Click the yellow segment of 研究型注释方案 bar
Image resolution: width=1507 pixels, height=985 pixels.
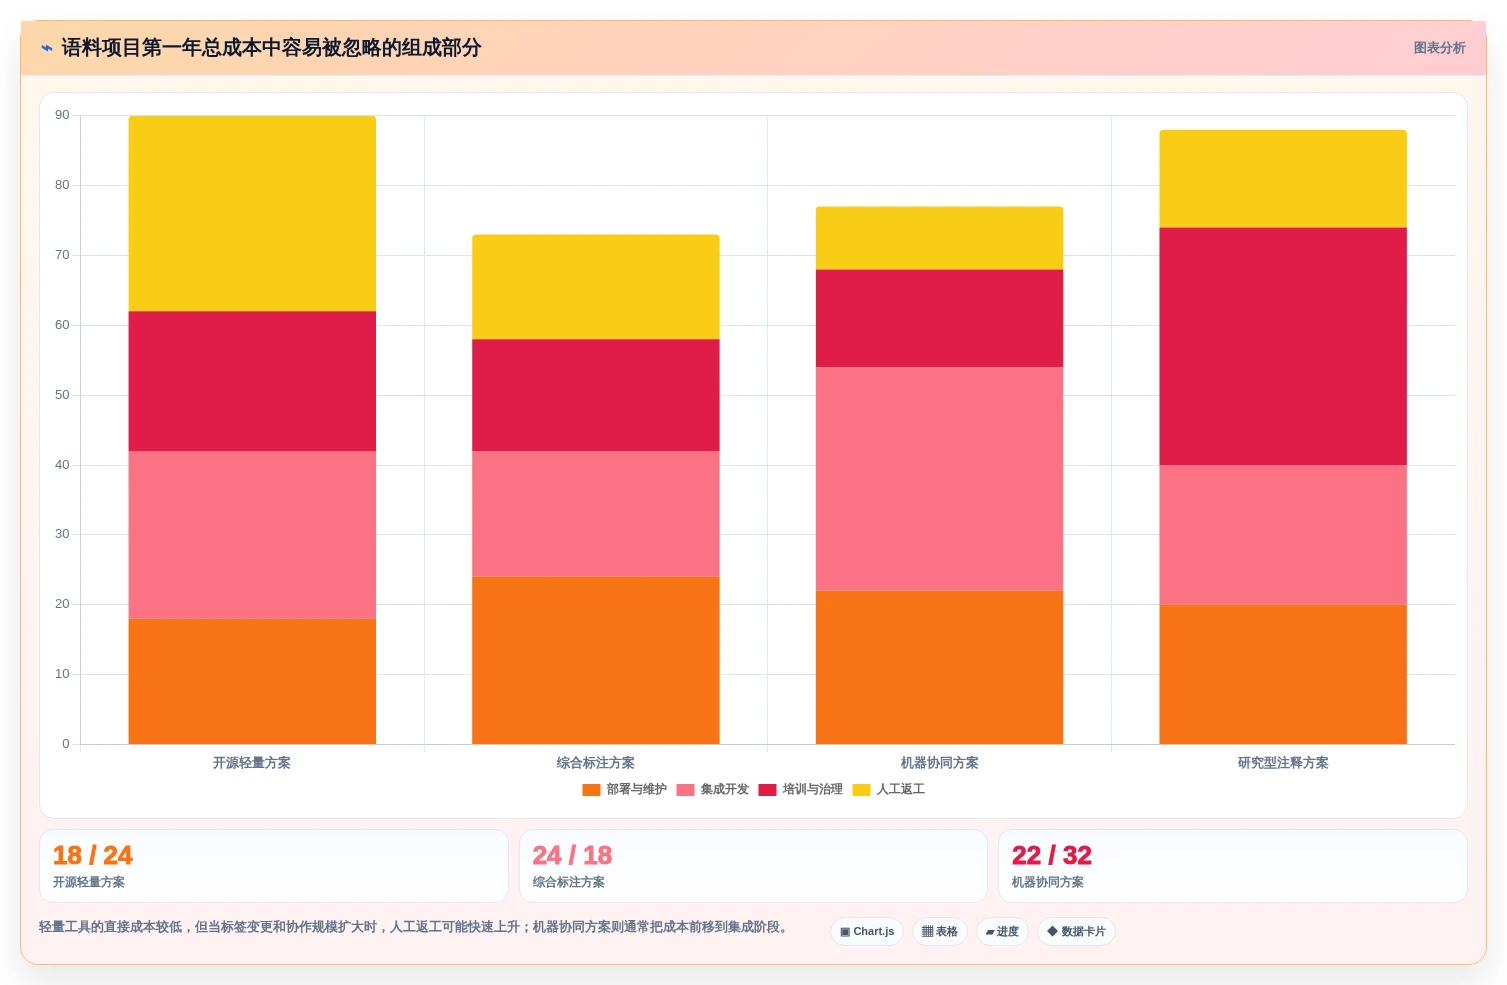[x=1283, y=179]
